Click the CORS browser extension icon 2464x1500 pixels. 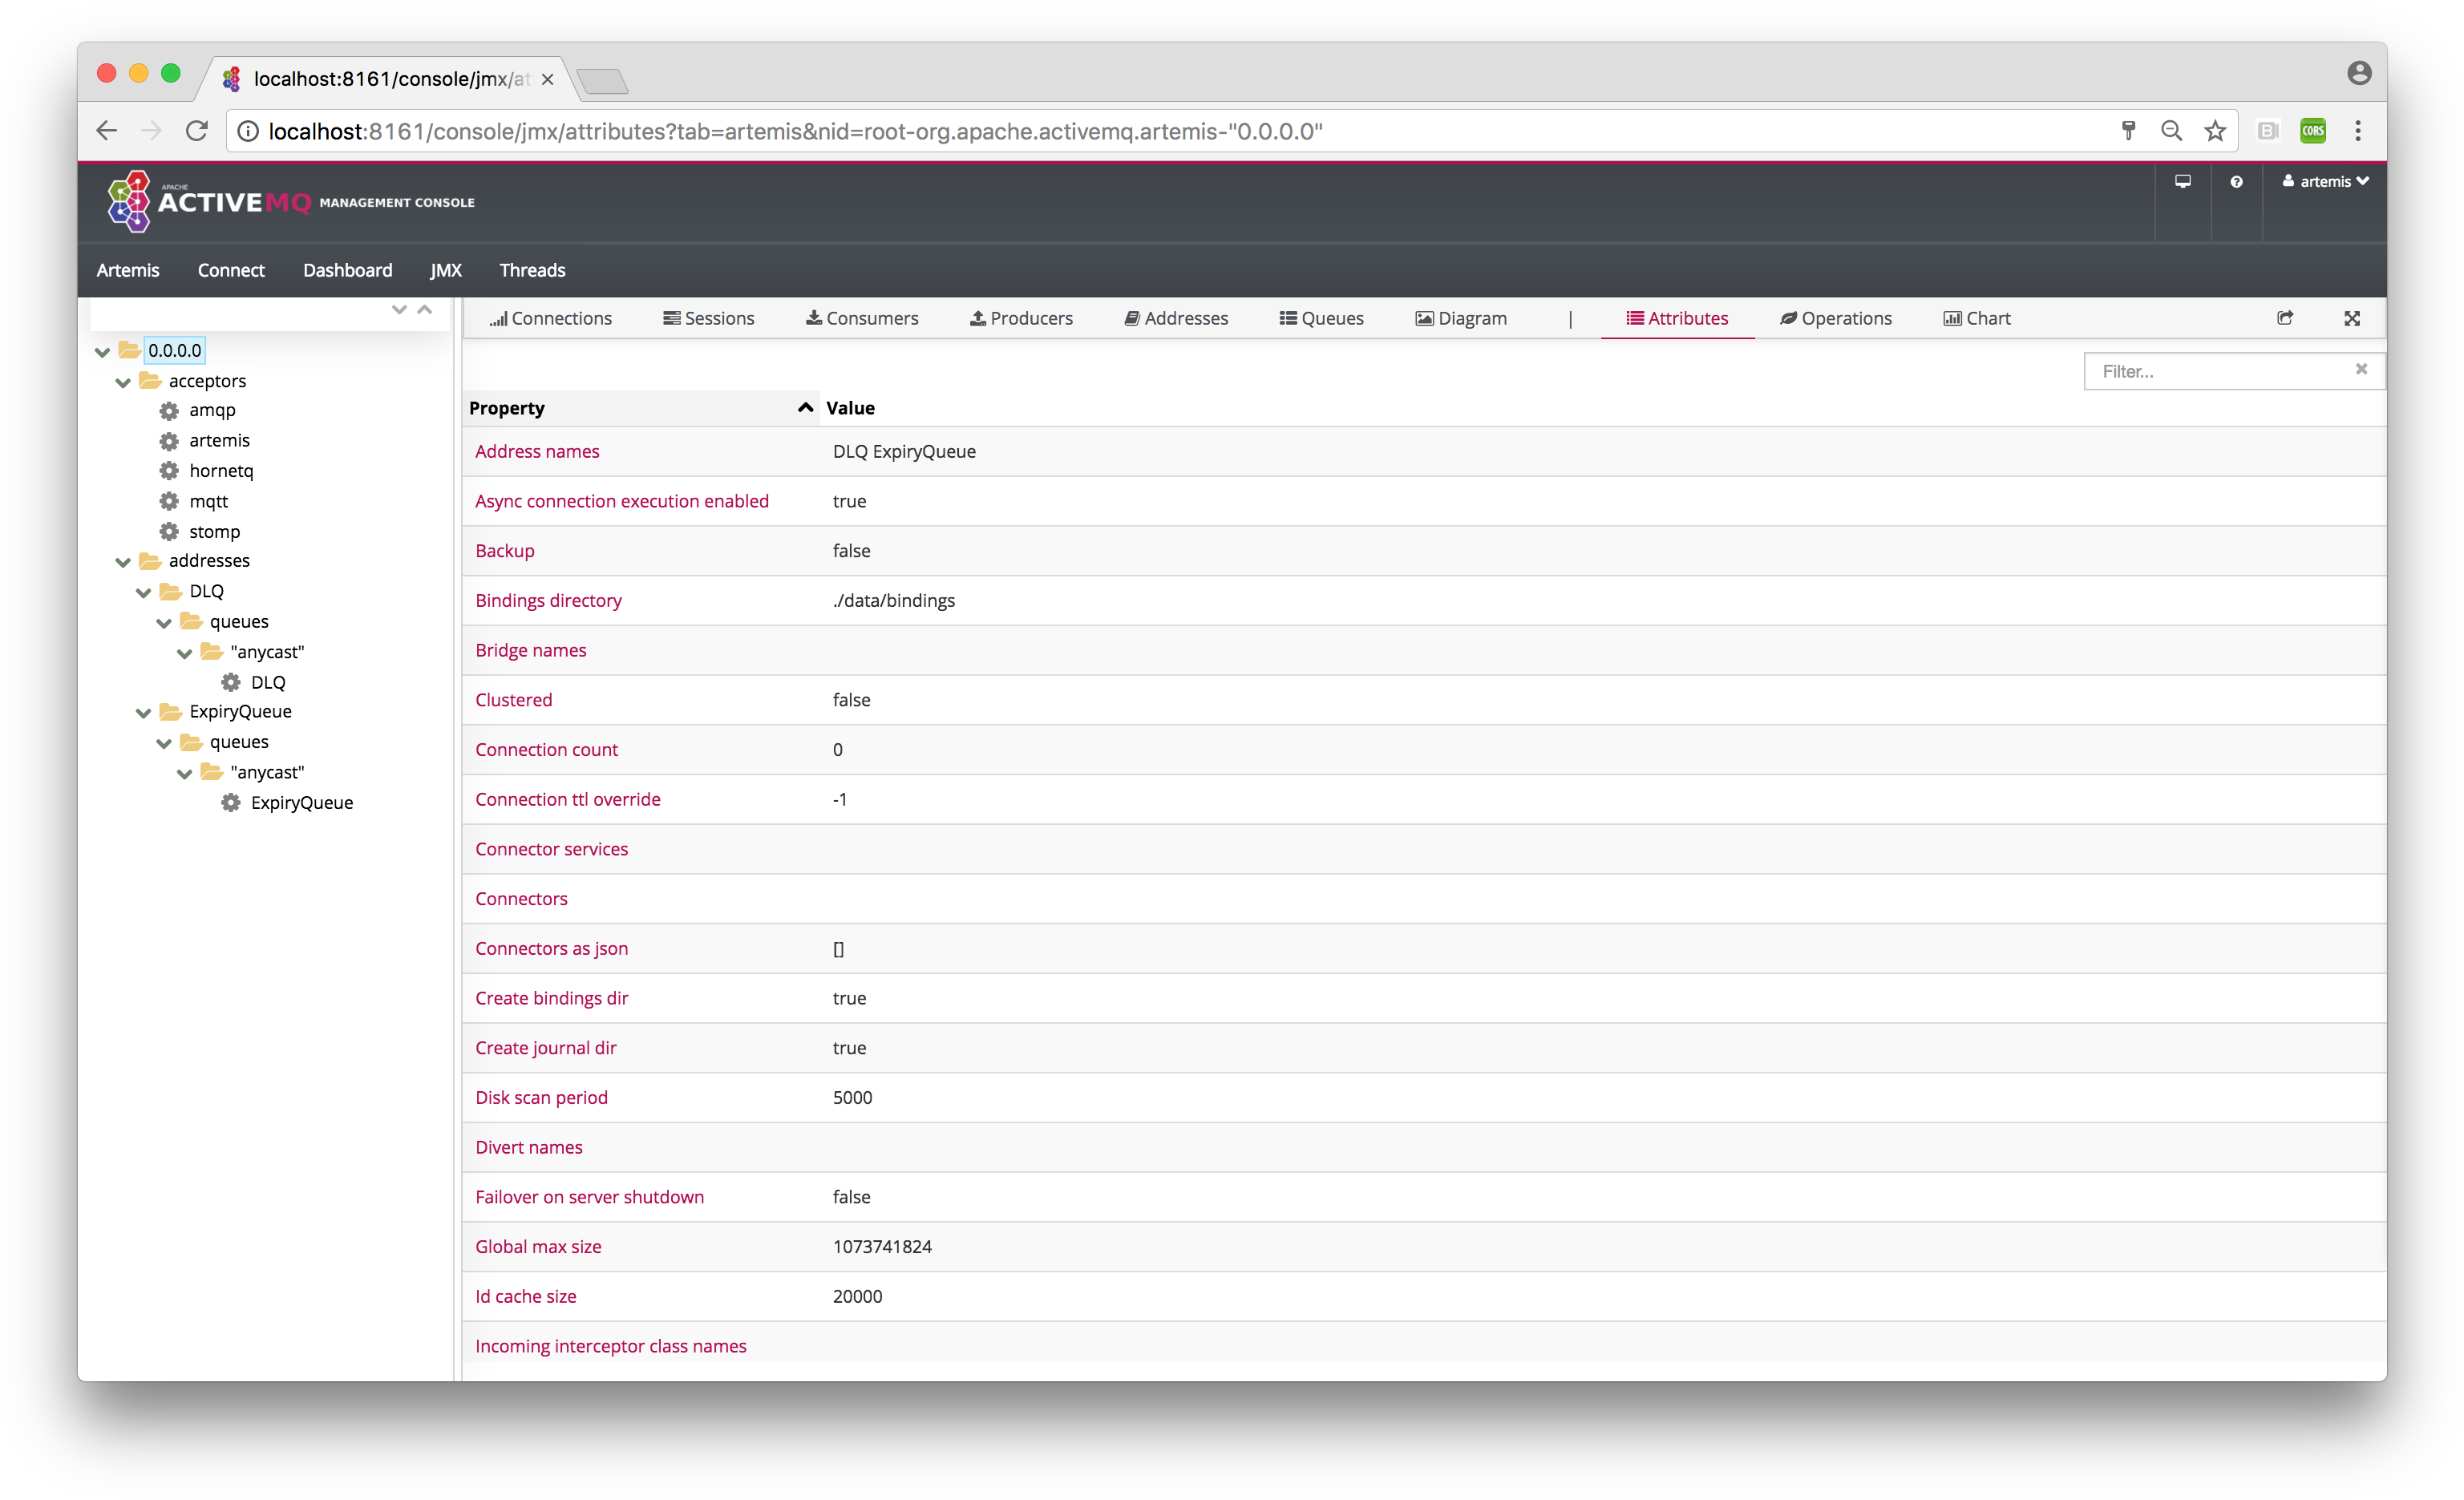[x=2313, y=131]
